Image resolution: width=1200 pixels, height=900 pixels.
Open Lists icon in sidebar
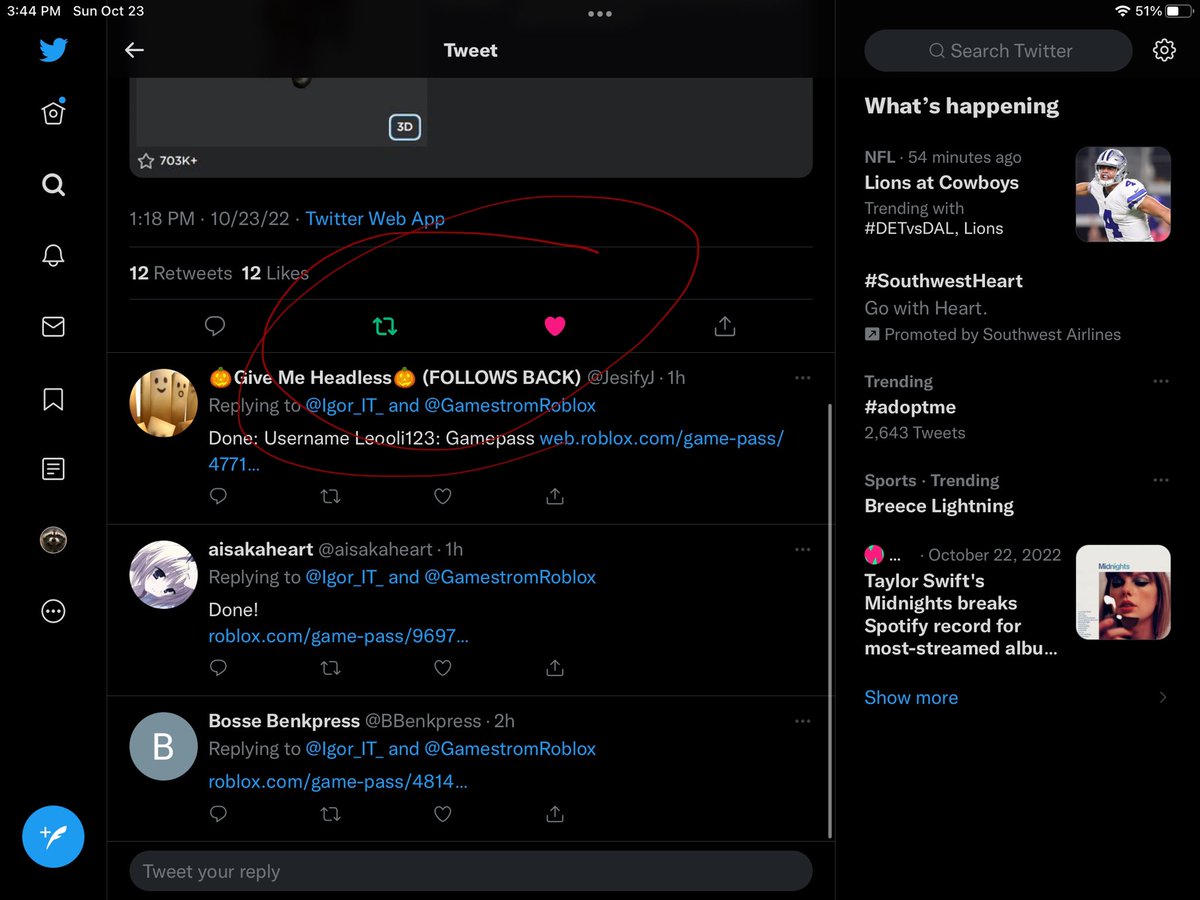click(53, 468)
